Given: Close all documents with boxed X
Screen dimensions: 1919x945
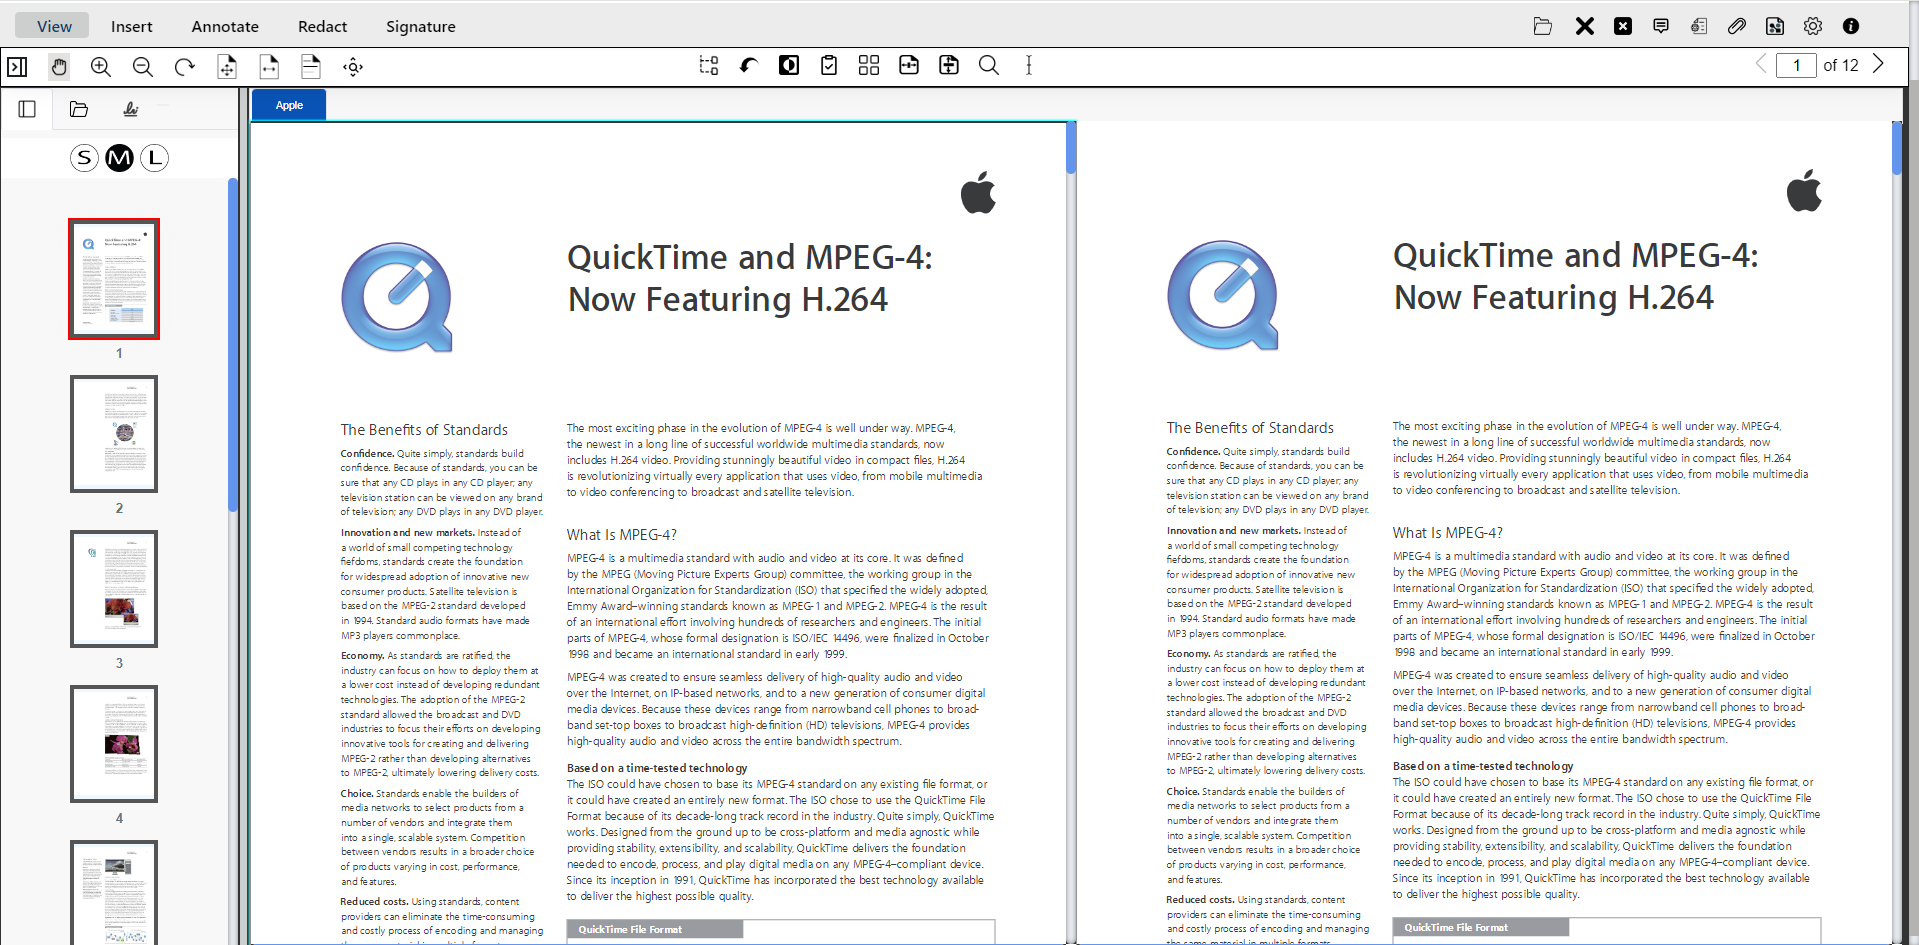Looking at the screenshot, I should 1623,26.
